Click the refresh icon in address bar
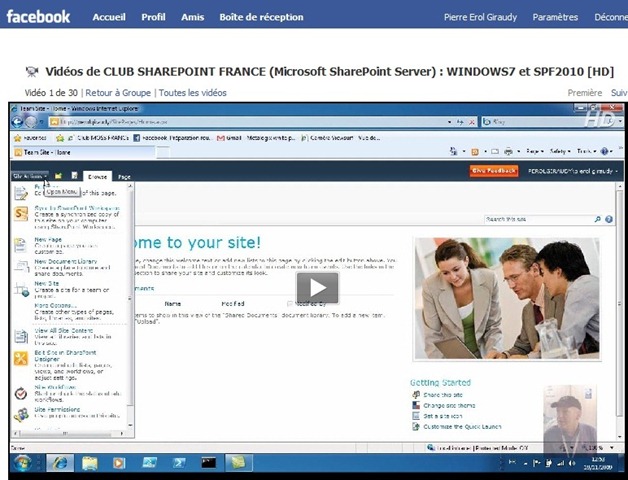 [460, 122]
